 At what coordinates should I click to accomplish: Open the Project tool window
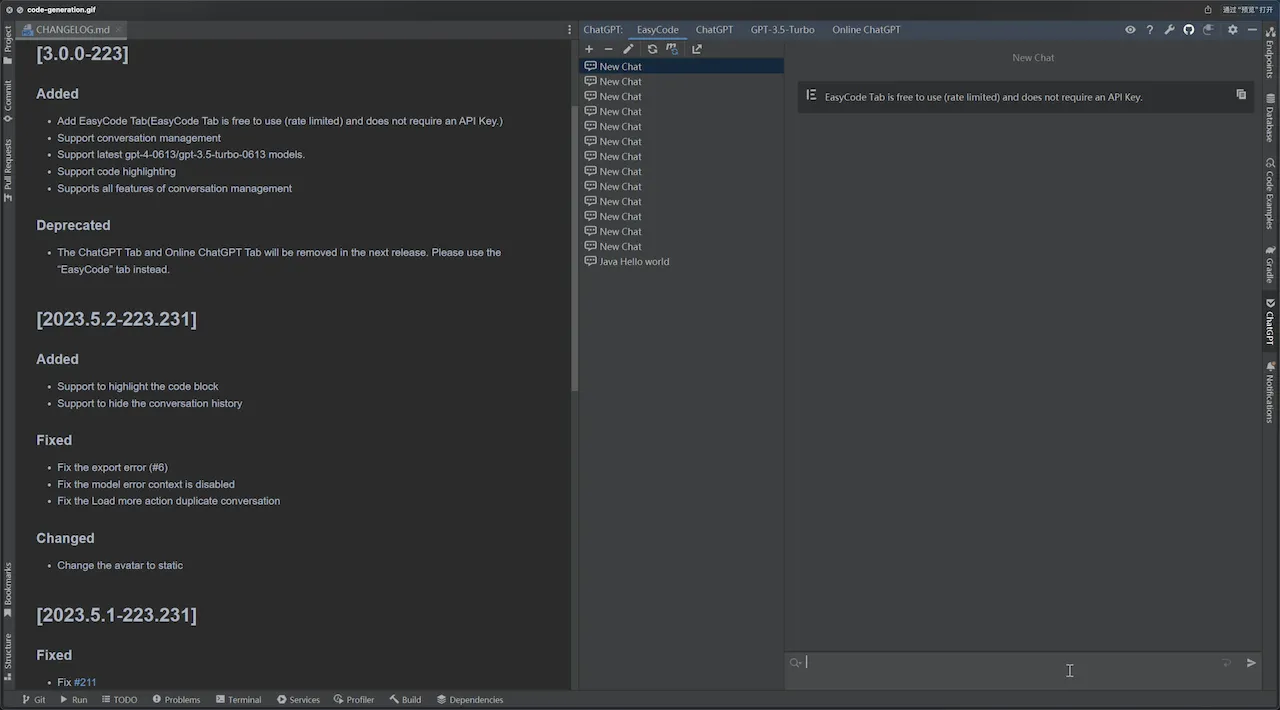pyautogui.click(x=8, y=46)
